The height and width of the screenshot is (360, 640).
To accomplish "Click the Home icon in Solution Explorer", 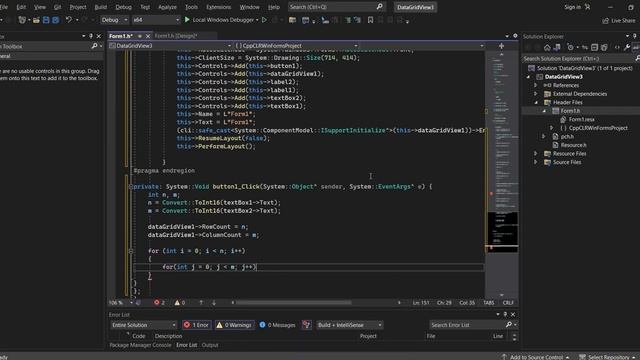I will [x=547, y=48].
